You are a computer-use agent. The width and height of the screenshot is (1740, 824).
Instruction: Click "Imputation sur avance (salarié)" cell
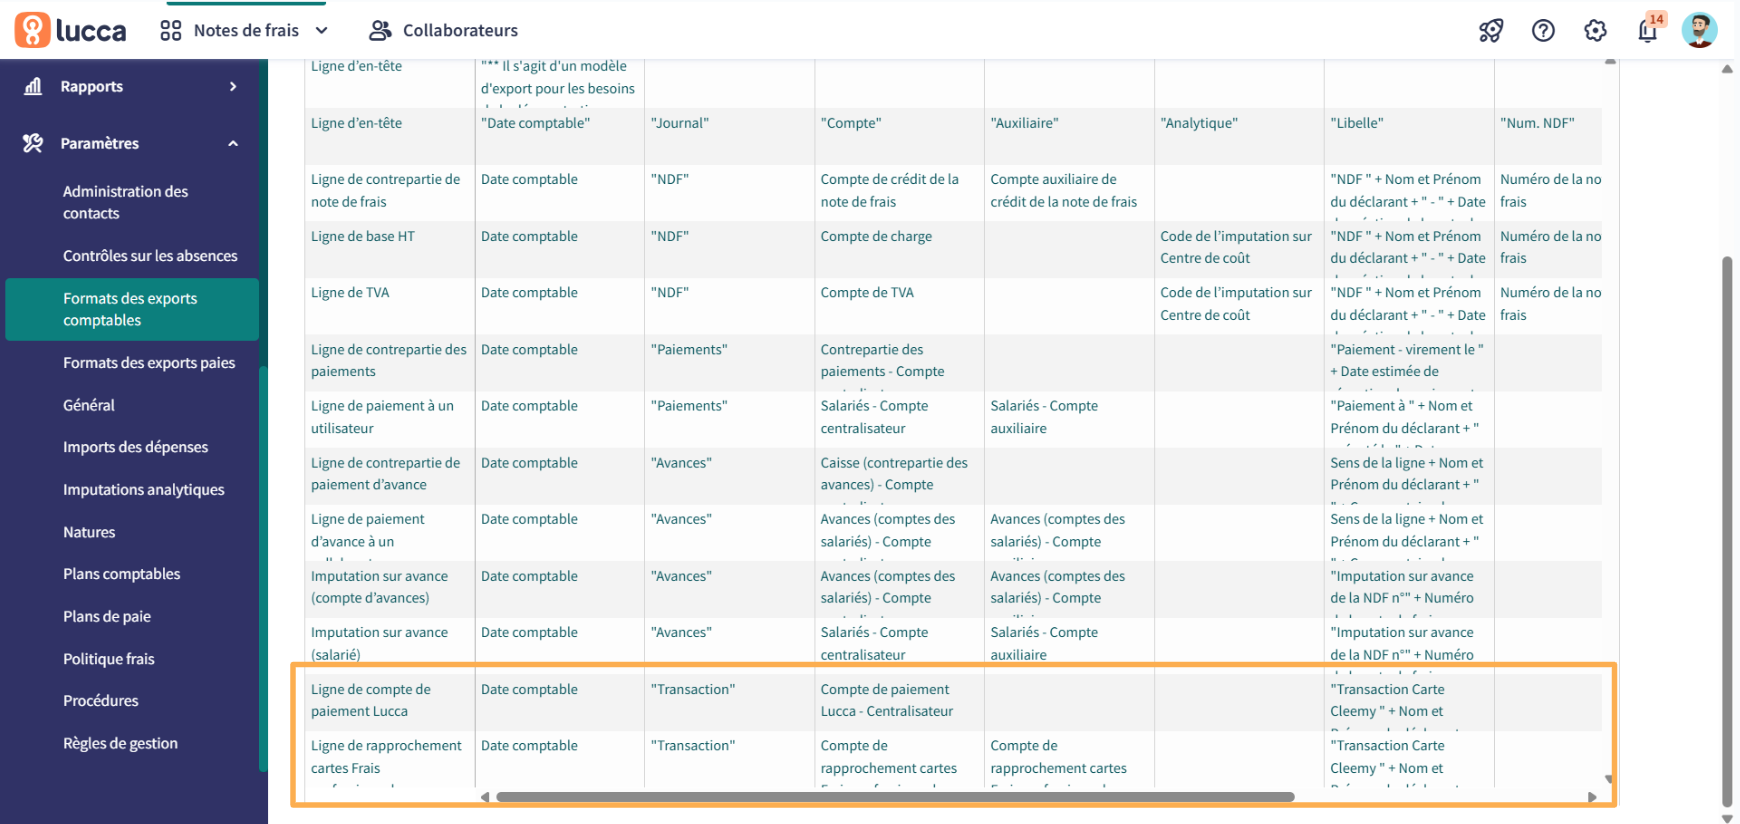pyautogui.click(x=389, y=644)
